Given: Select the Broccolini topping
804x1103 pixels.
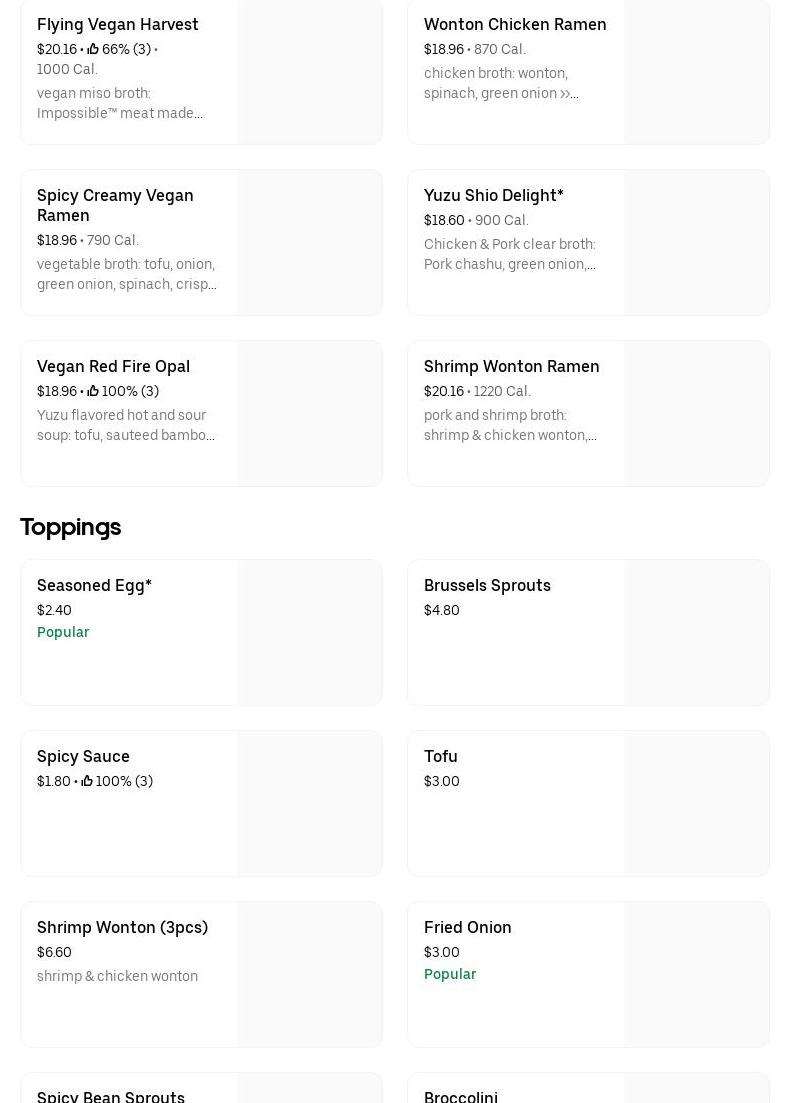Looking at the screenshot, I should coord(461,1095).
